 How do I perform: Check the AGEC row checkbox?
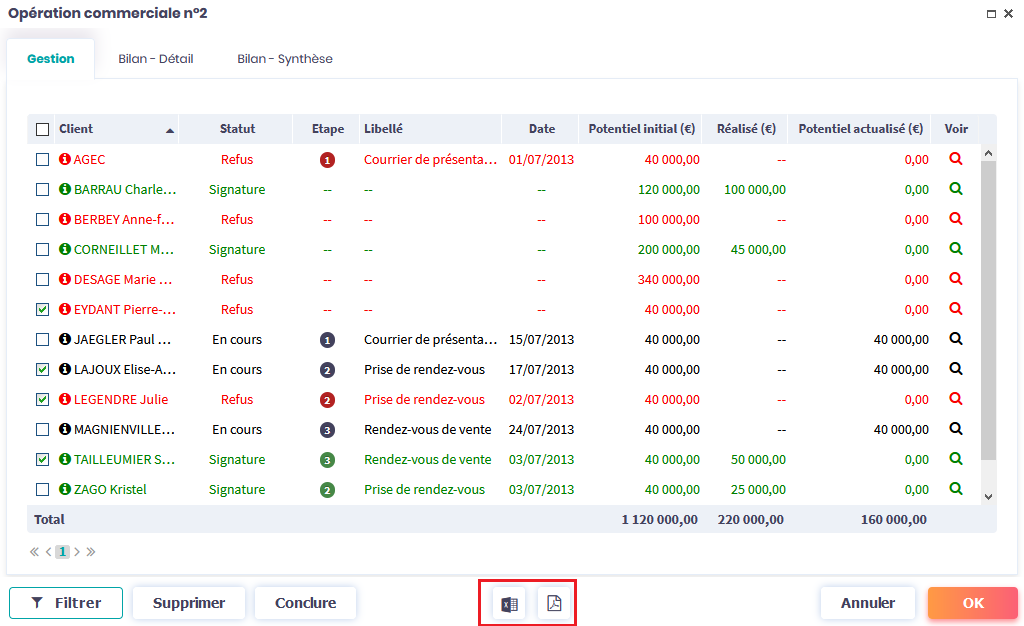[x=42, y=160]
